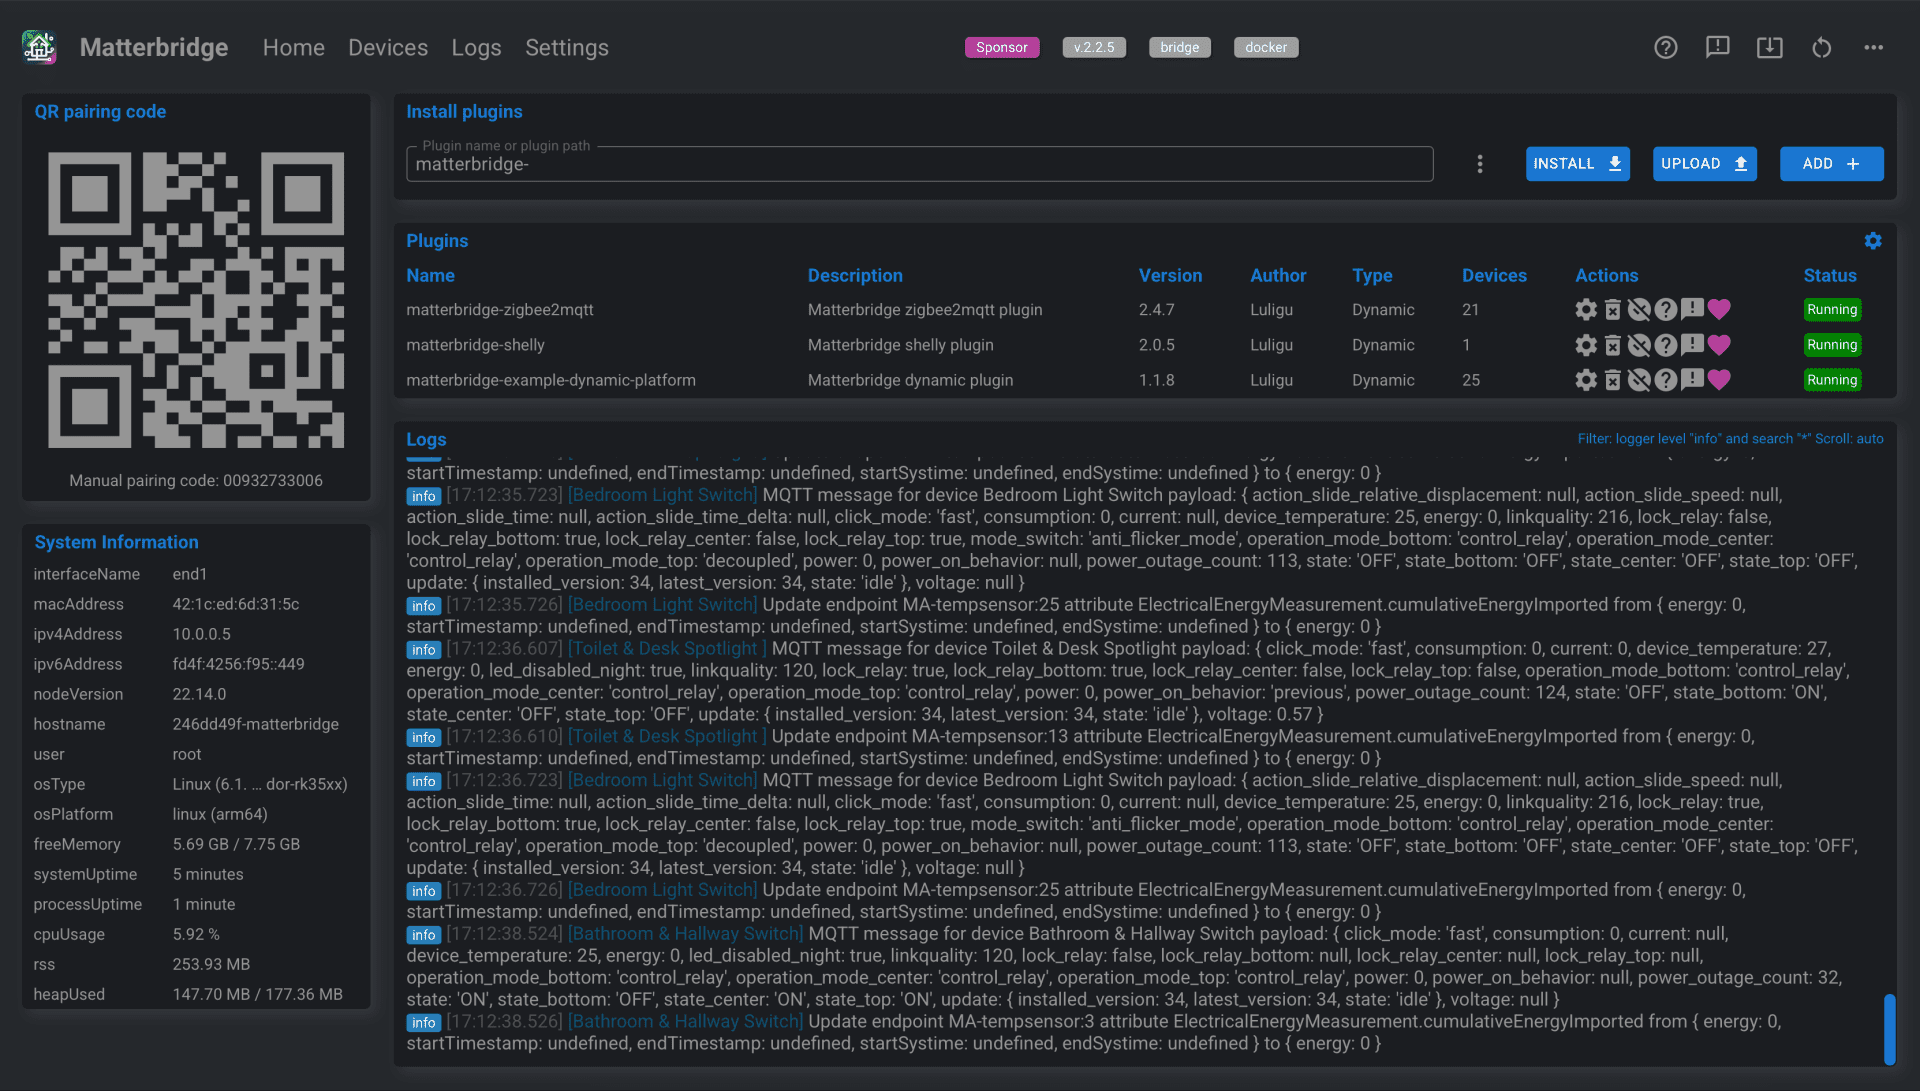Image resolution: width=1920 pixels, height=1091 pixels.
Task: Open the header three-dot more menu
Action: [1873, 47]
